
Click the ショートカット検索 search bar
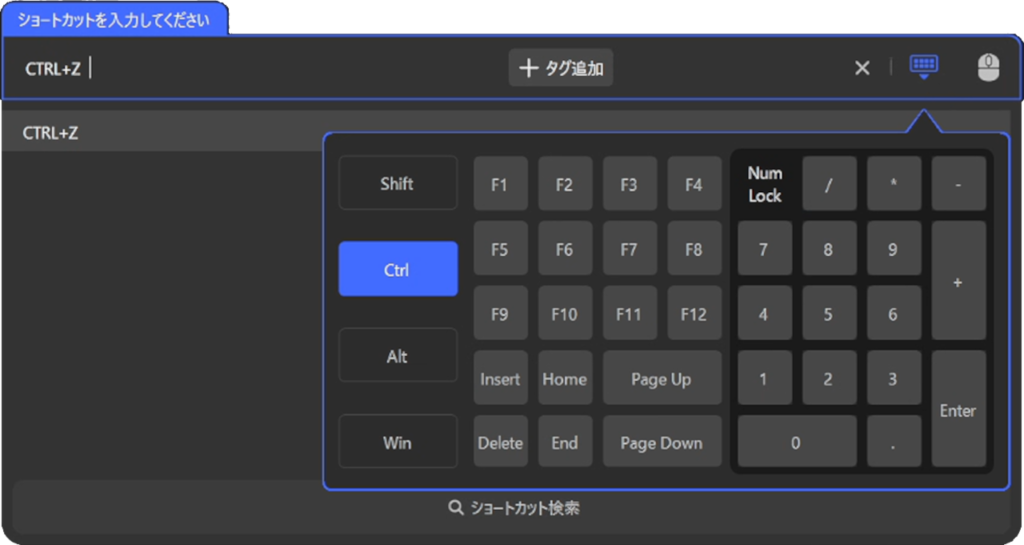pyautogui.click(x=512, y=508)
